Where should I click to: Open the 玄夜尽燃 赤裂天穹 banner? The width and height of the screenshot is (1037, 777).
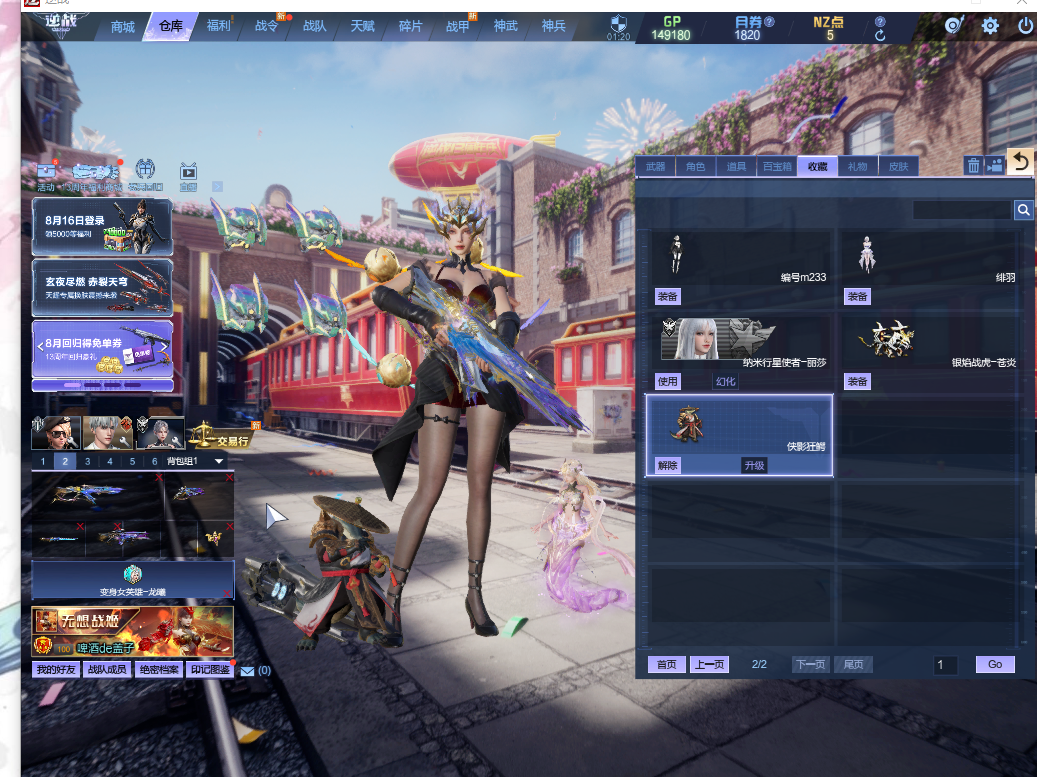(103, 288)
